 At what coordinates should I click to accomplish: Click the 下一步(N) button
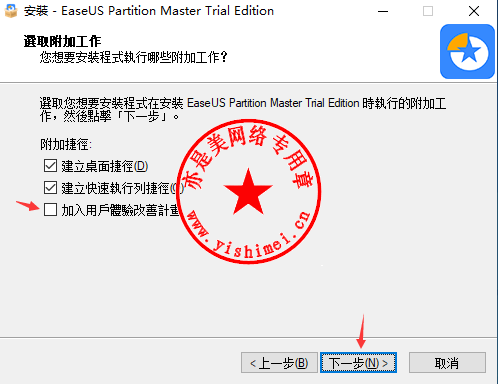coord(358,363)
